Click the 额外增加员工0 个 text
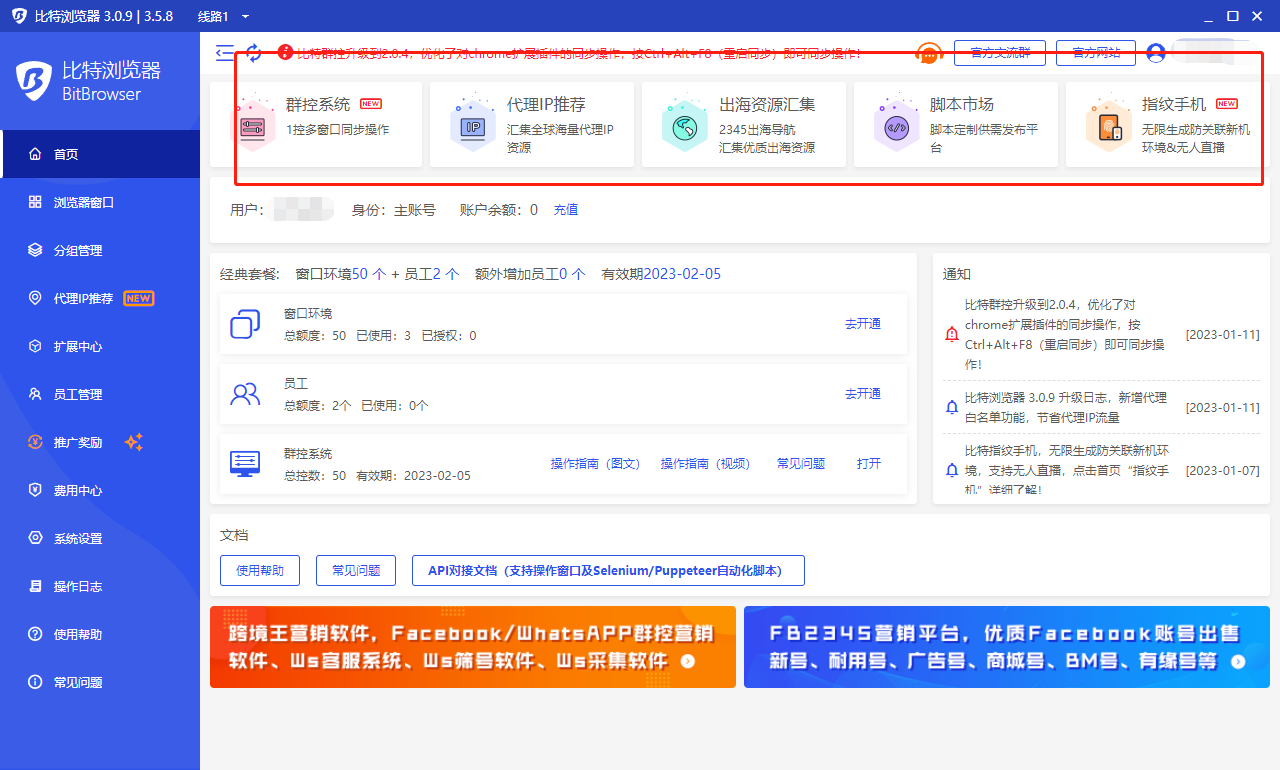The height and width of the screenshot is (770, 1280). pos(530,274)
